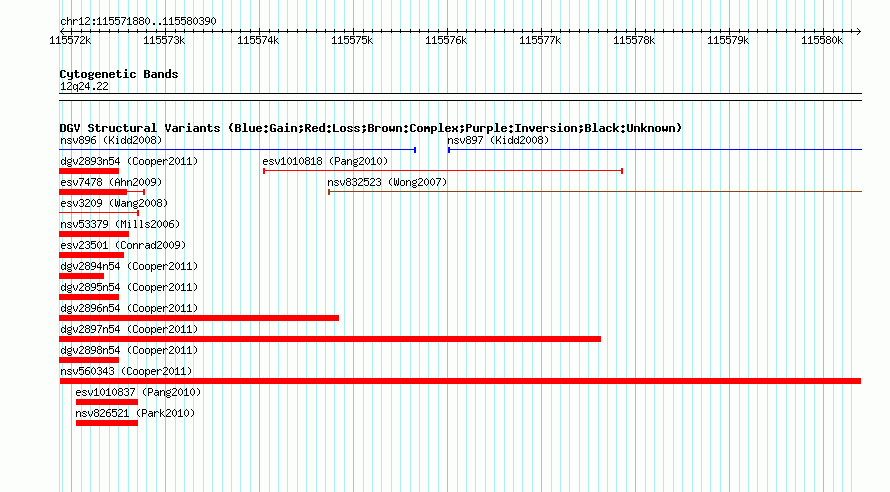
Task: Click the 115577k ruler label
Action: click(x=540, y=40)
